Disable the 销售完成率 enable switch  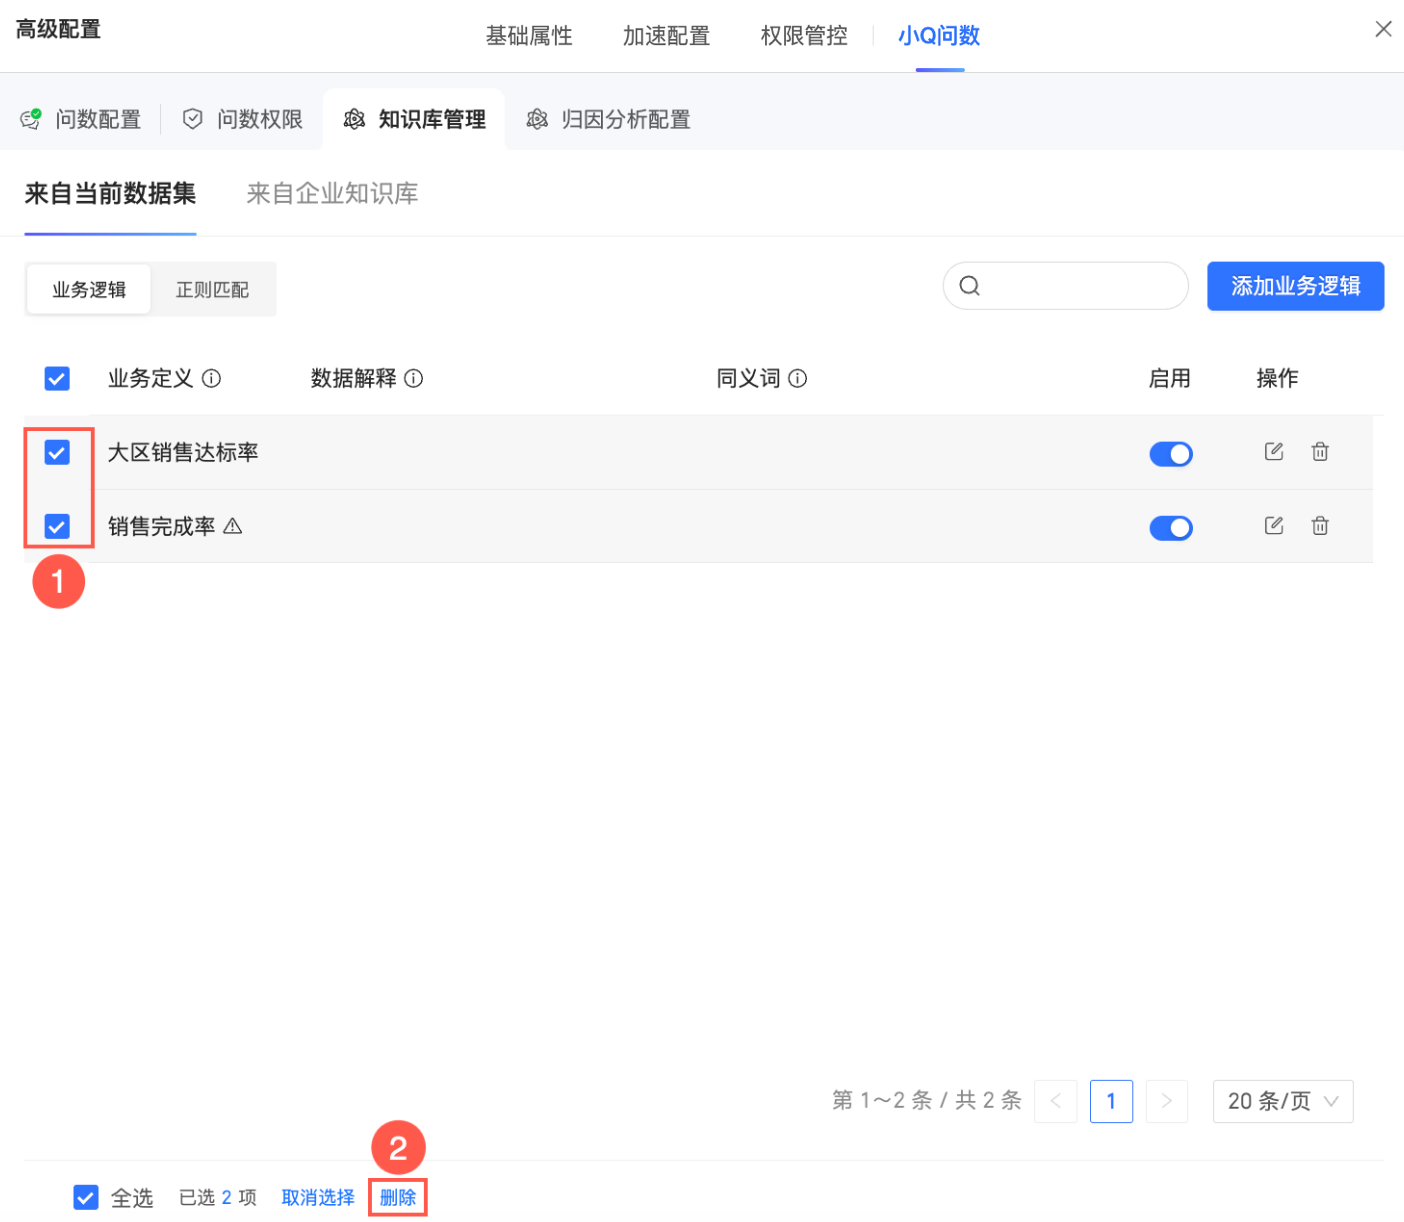click(x=1171, y=528)
